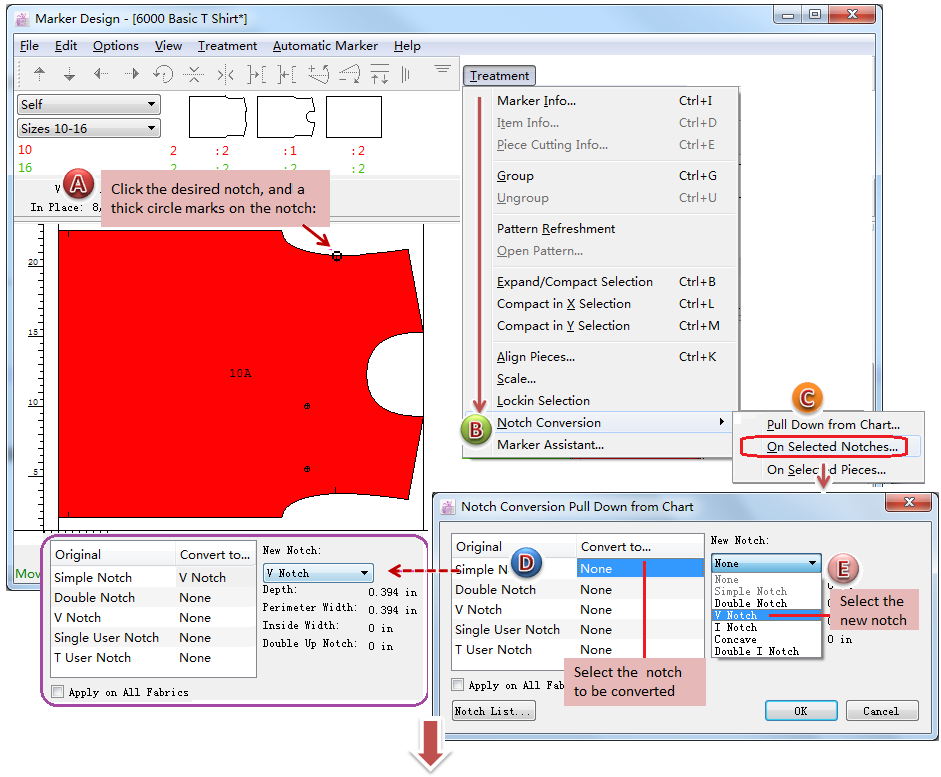Click the move piece up arrow icon
This screenshot has width=941, height=777.
pos(40,74)
